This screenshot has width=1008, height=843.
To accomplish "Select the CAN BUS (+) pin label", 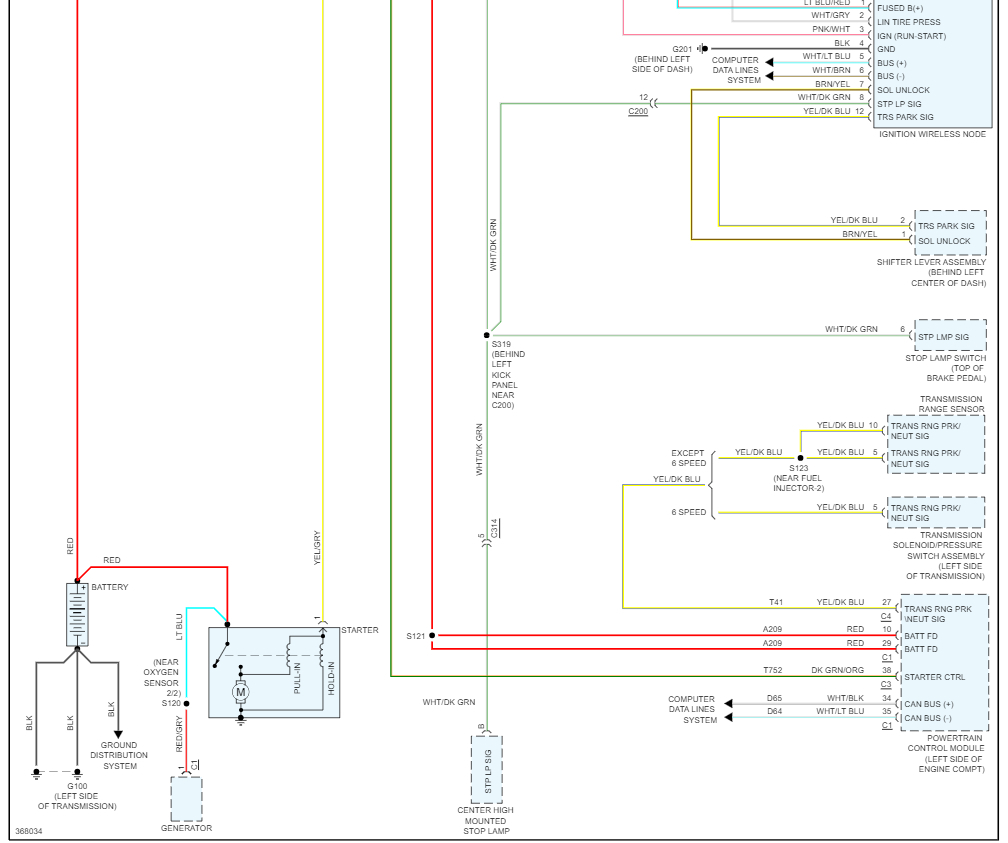I will pos(928,704).
